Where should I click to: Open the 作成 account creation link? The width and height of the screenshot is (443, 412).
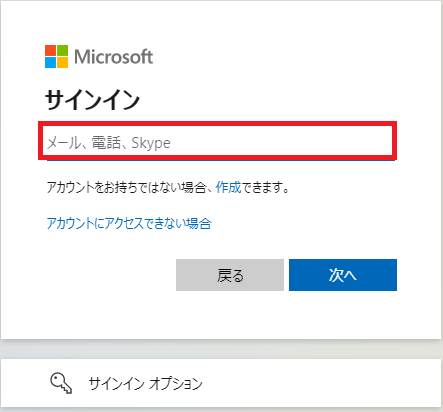[x=228, y=187]
